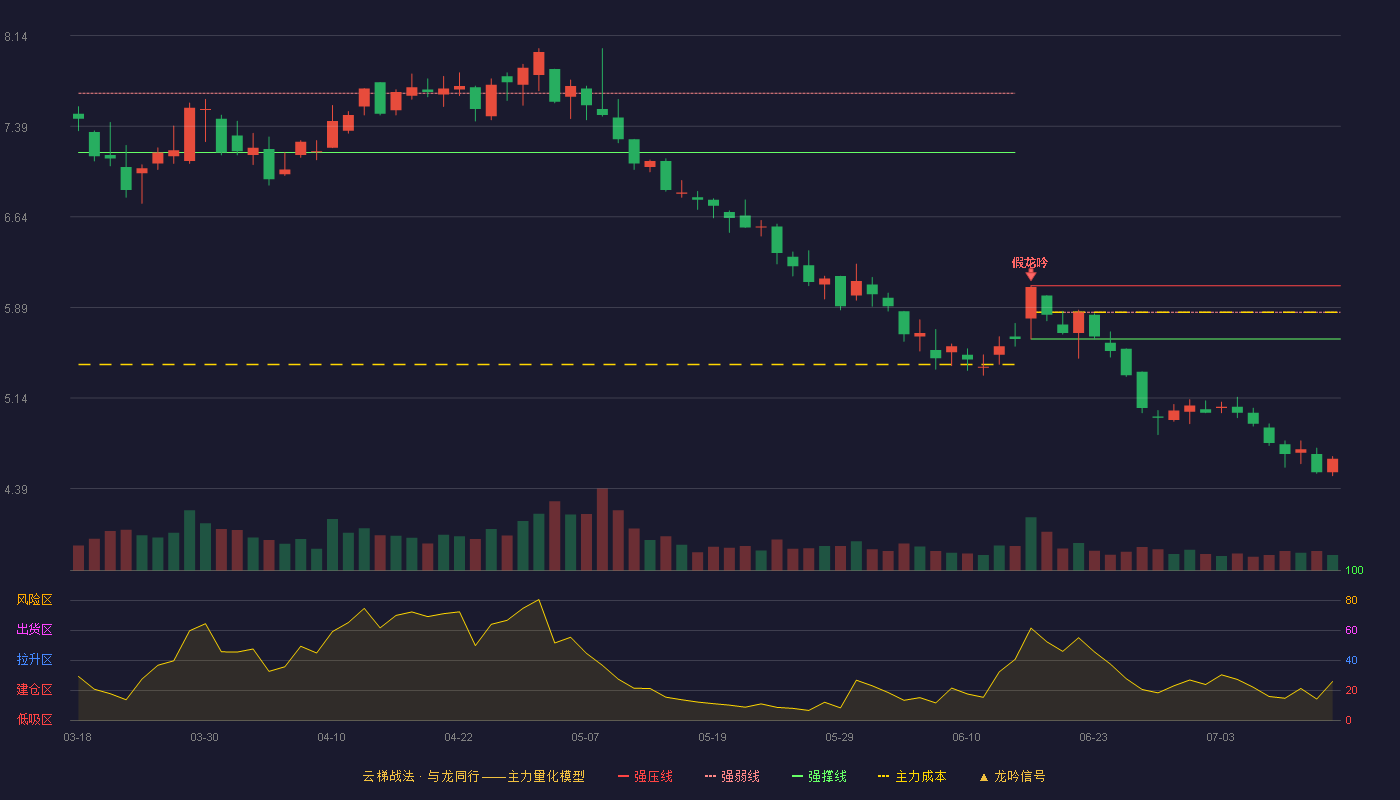The height and width of the screenshot is (800, 1400).
Task: Click the 04-10 date label
Action: click(x=331, y=737)
